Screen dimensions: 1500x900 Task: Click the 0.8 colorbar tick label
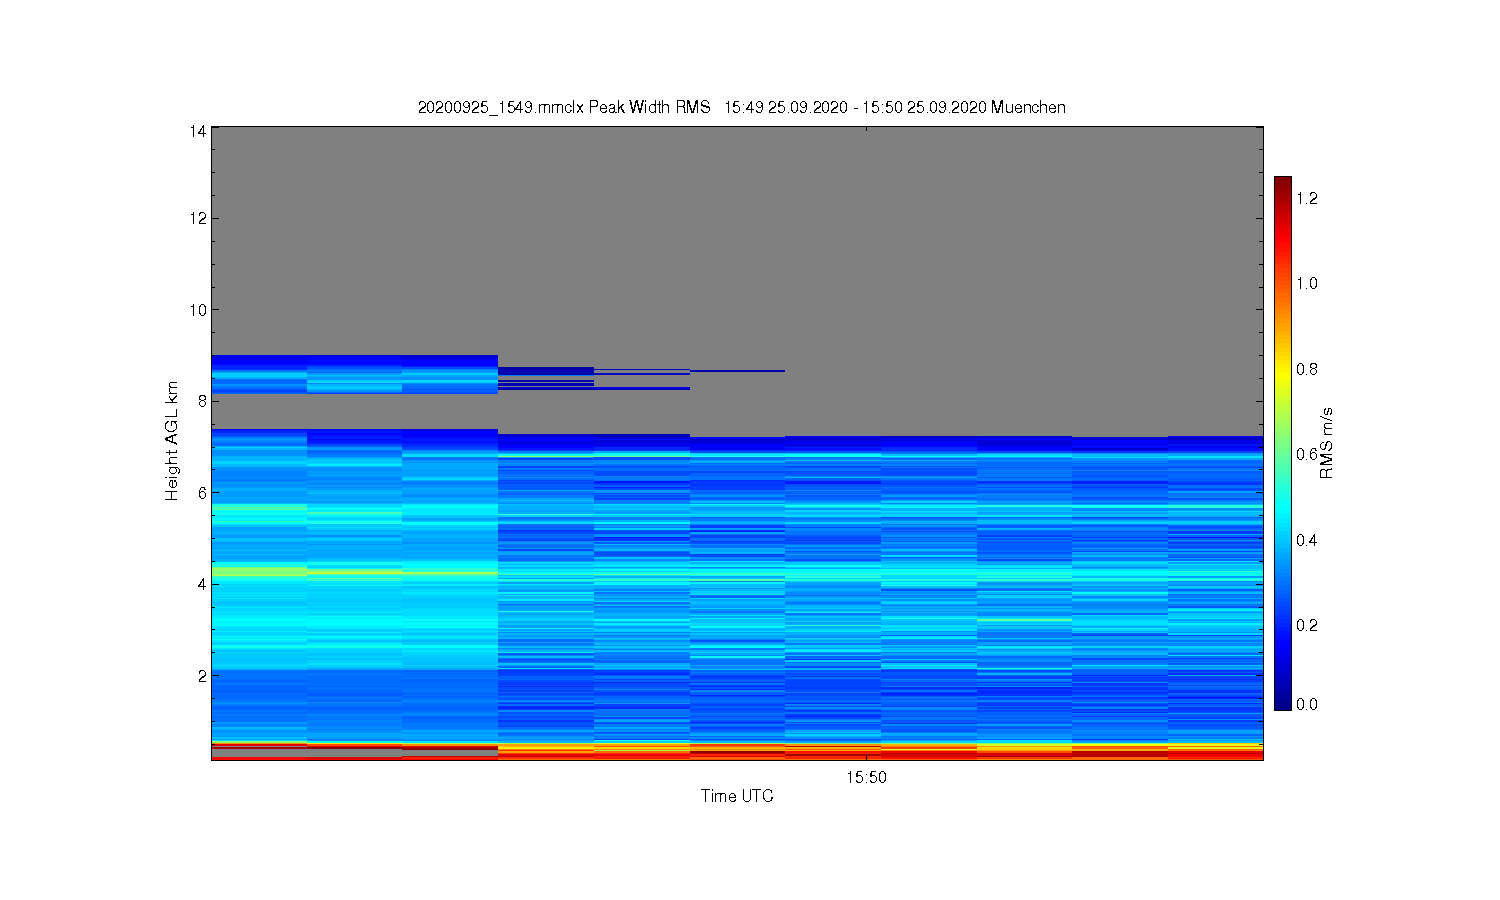[x=1307, y=369]
